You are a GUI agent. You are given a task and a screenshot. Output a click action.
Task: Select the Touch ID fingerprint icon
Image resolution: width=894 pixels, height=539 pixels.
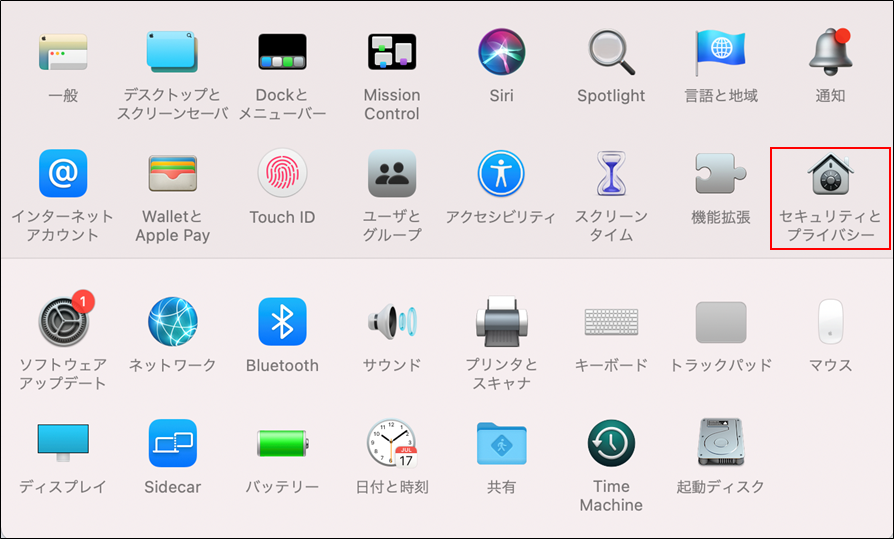282,174
